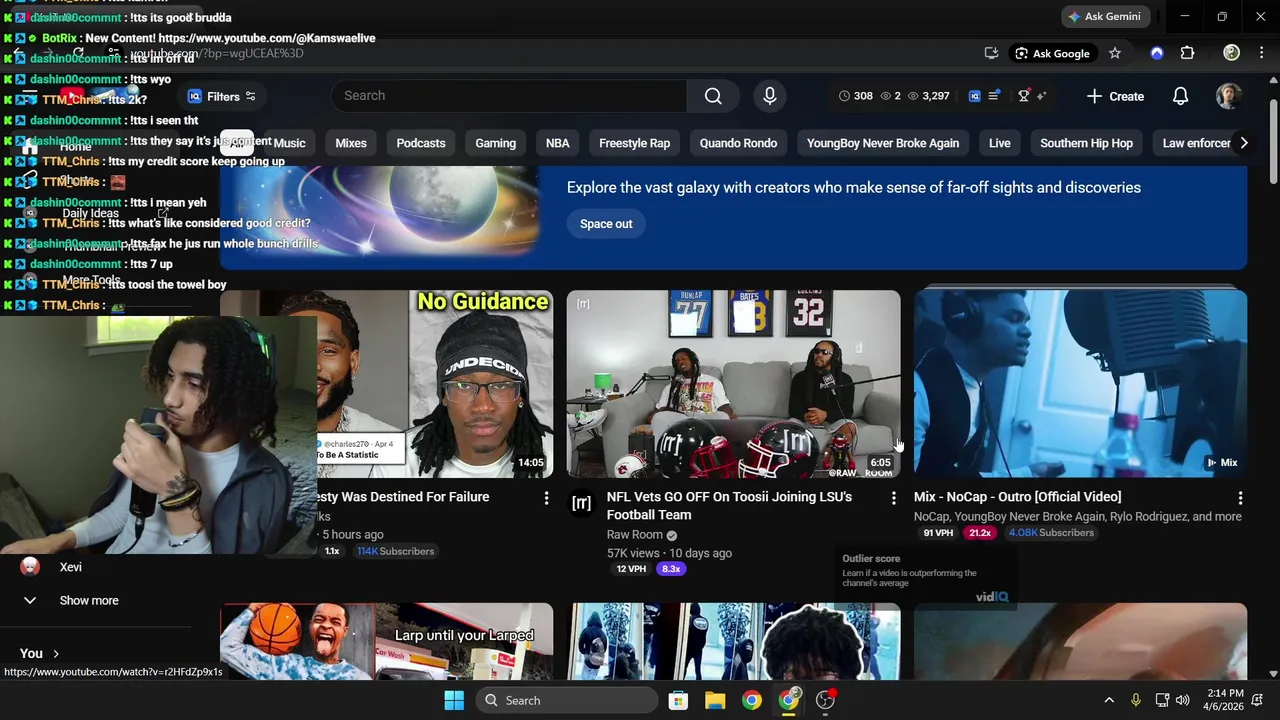
Task: Click the 21.2x outlier score badge
Action: pos(980,533)
